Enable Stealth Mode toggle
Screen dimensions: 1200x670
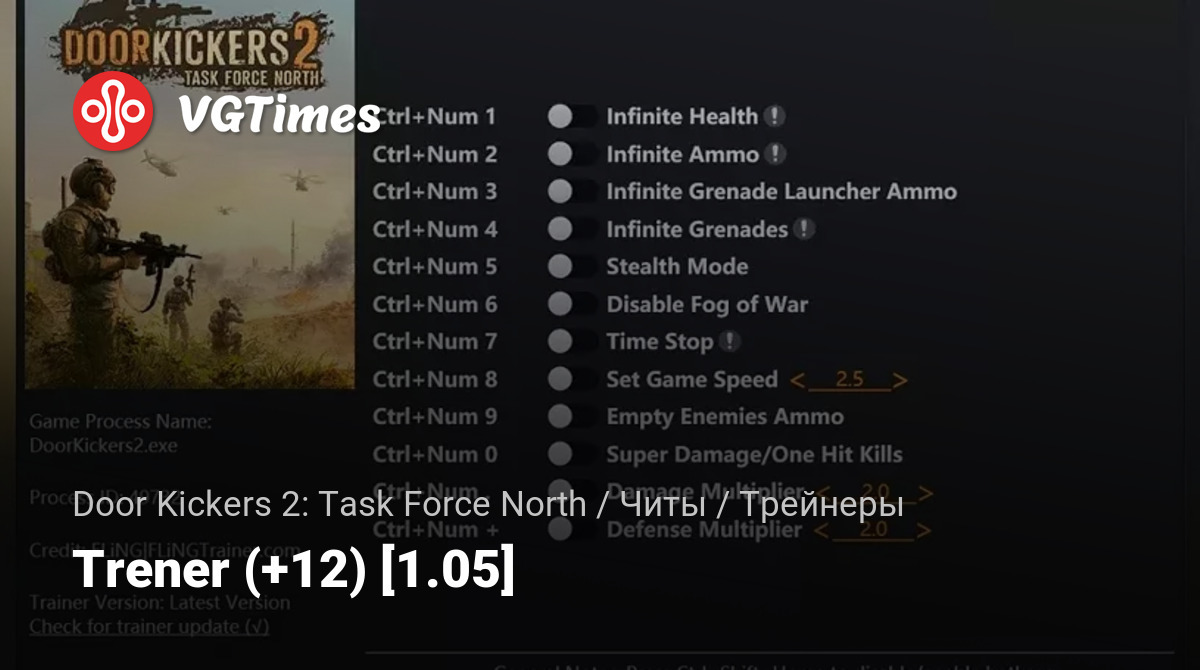click(x=571, y=267)
